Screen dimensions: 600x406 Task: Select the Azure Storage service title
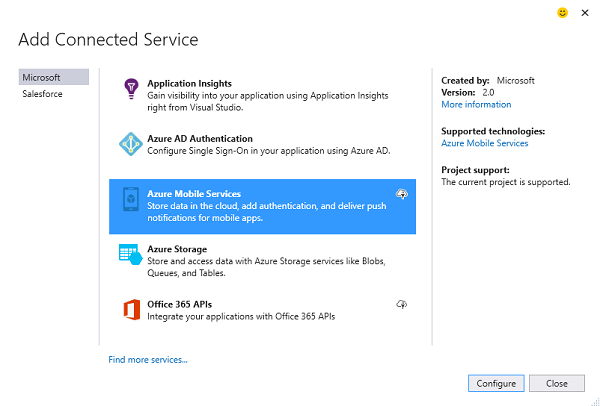click(177, 249)
